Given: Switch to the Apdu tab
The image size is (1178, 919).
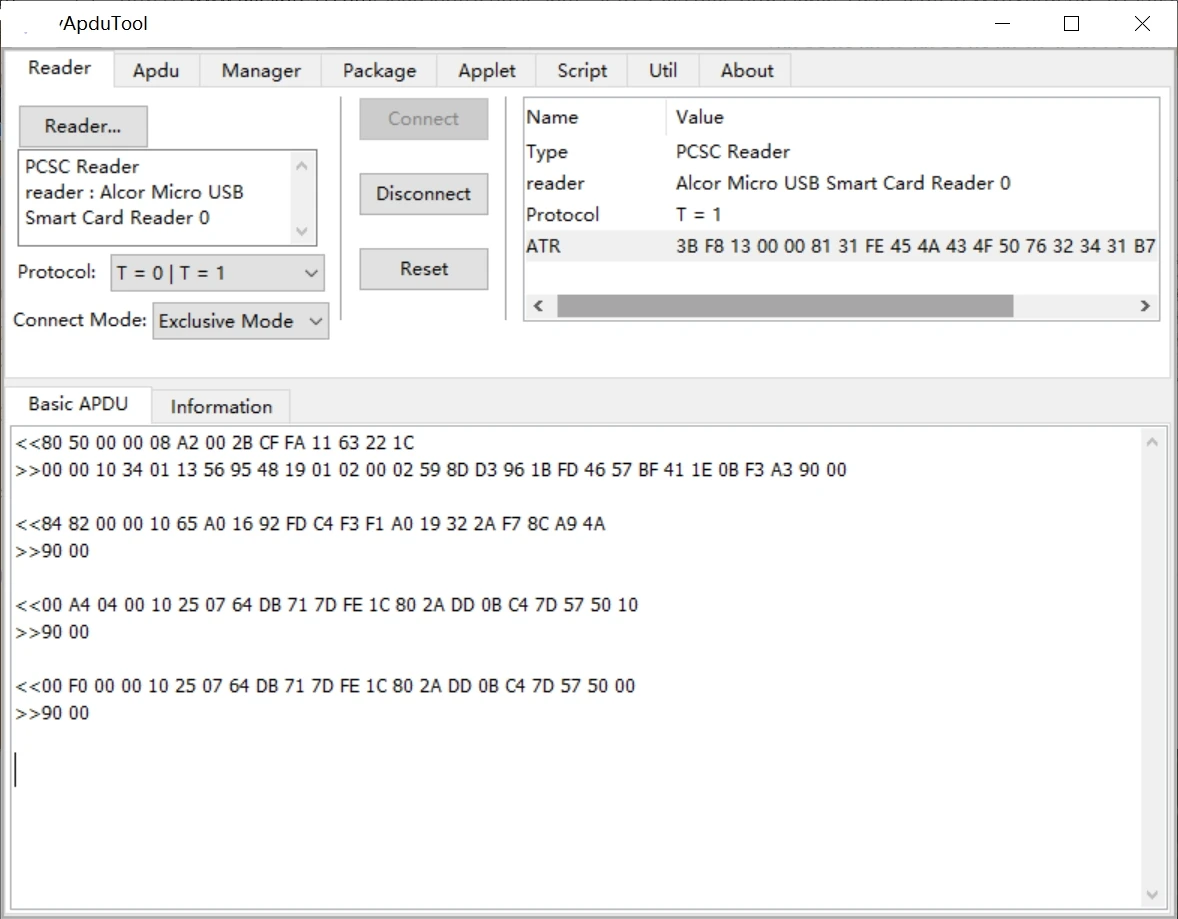Looking at the screenshot, I should click(156, 70).
